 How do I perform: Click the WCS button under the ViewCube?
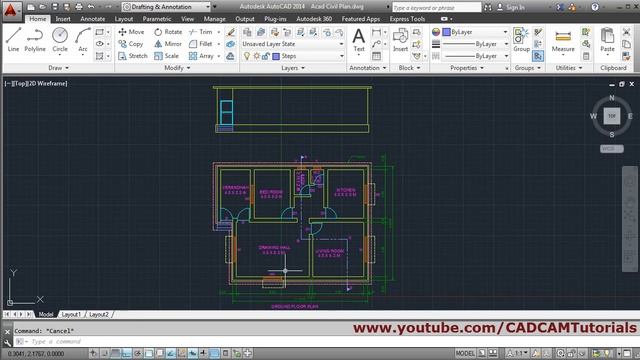click(611, 149)
